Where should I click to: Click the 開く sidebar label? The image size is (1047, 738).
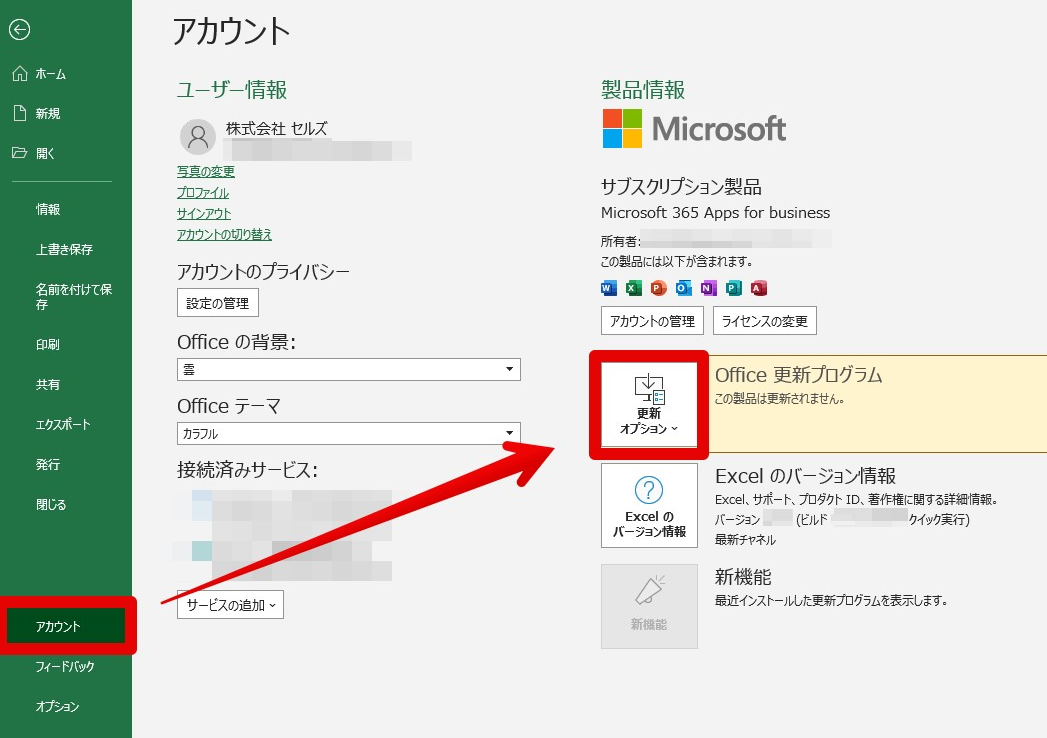point(45,154)
